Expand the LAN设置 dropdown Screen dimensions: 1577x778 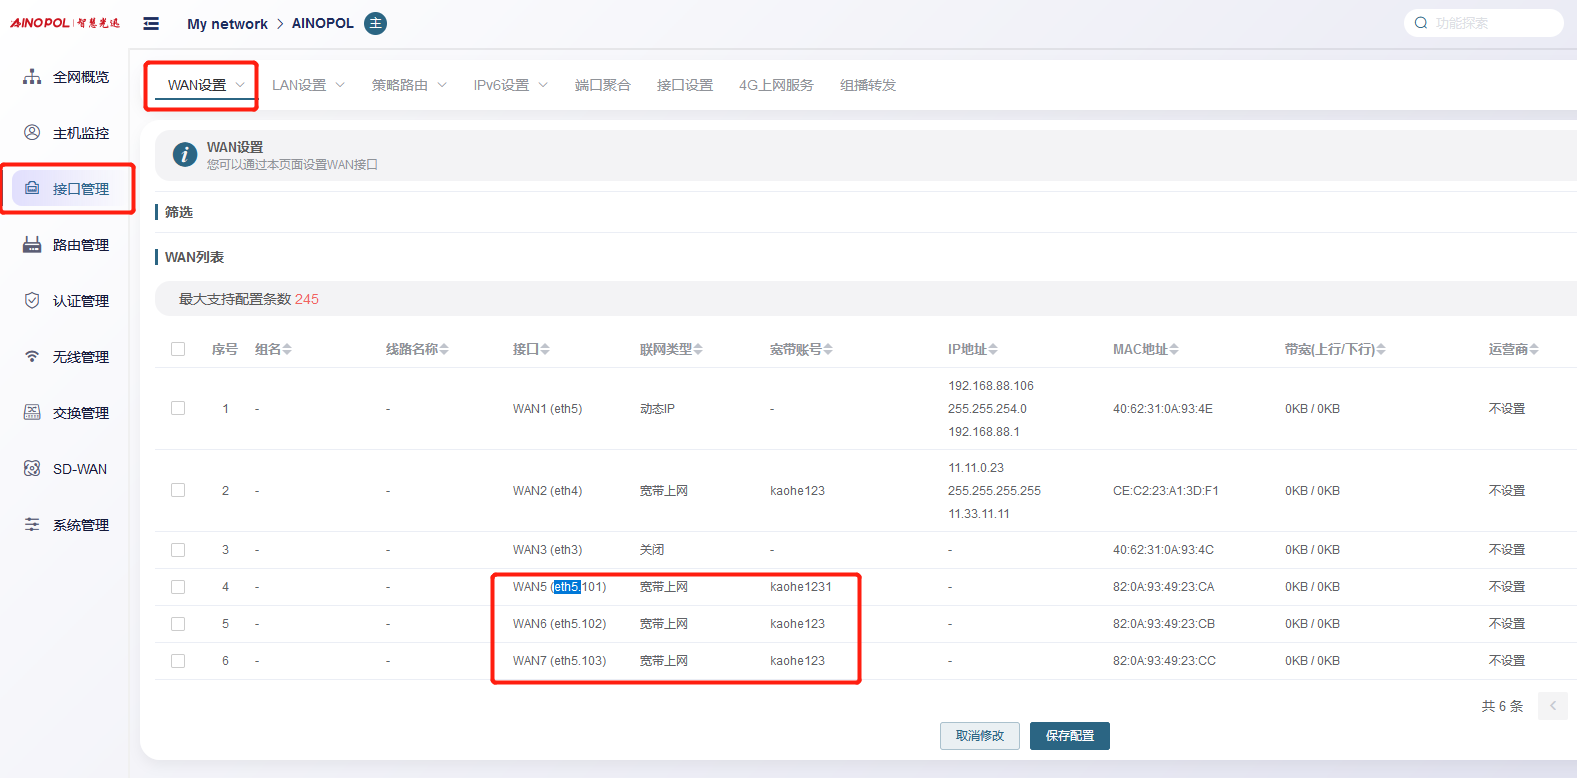[308, 85]
